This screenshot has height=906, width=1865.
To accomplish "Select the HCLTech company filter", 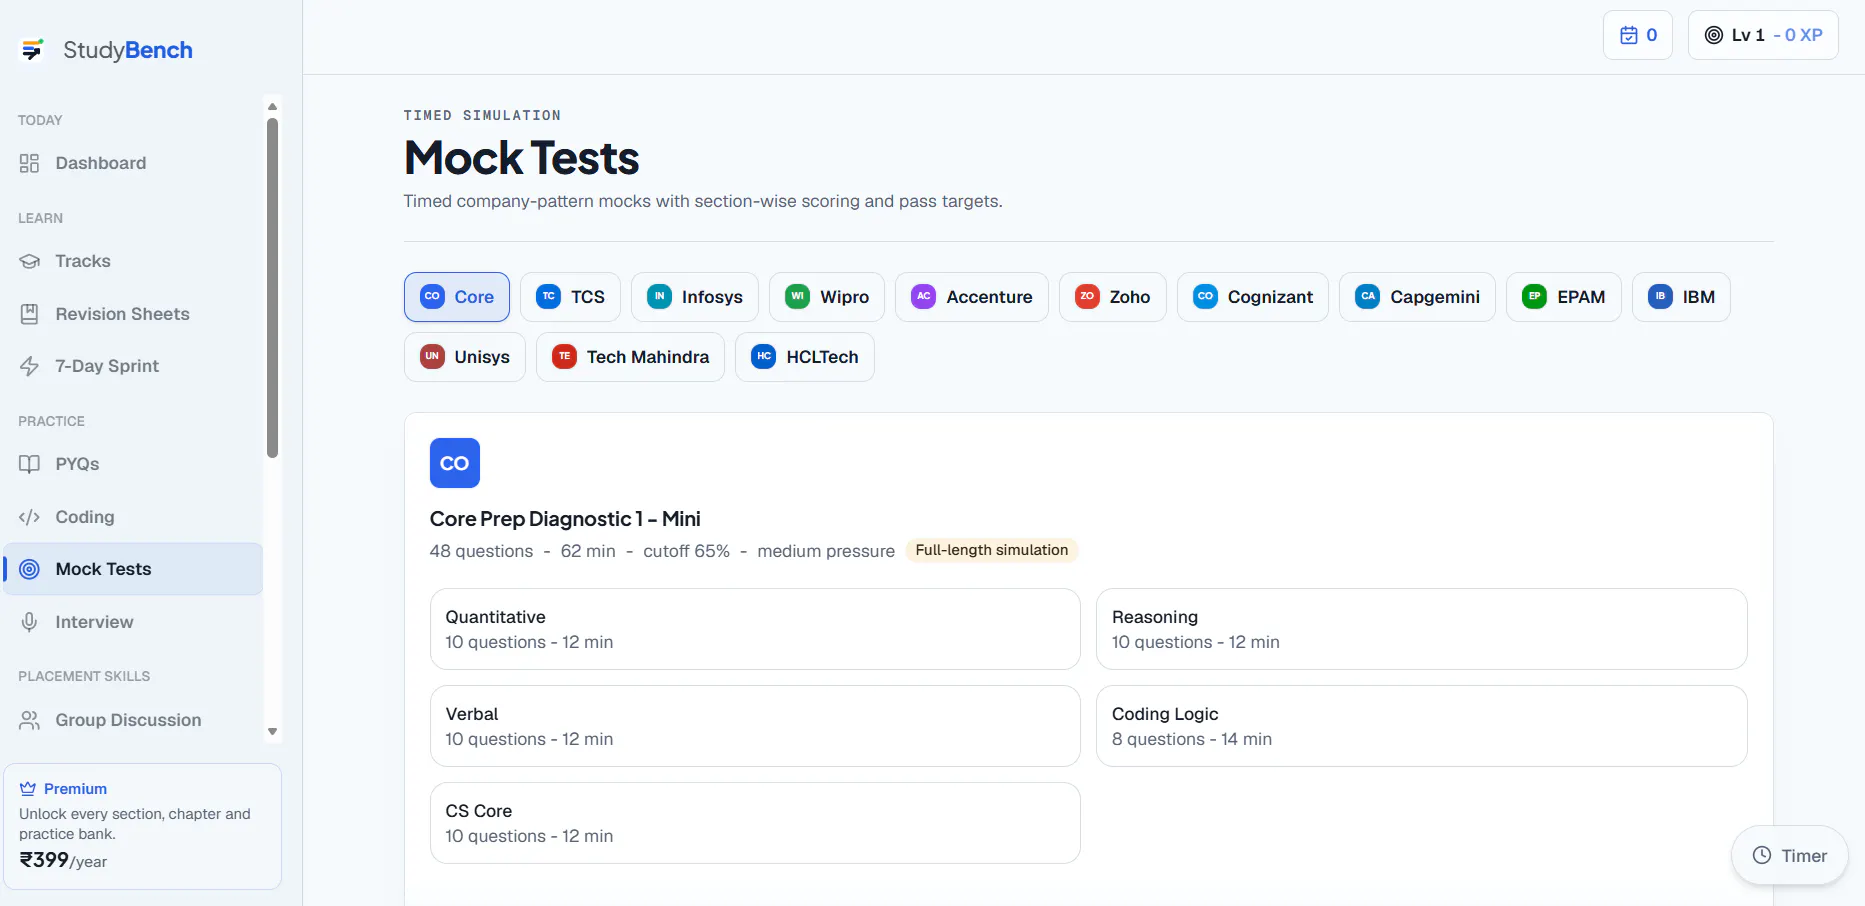I will coord(805,357).
